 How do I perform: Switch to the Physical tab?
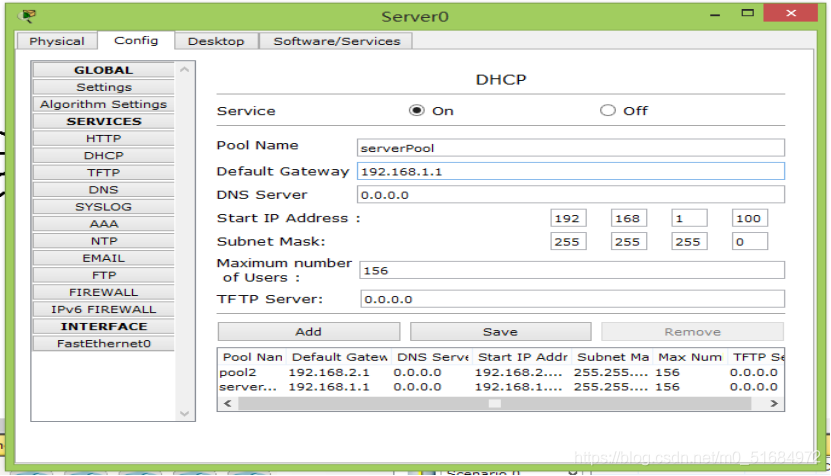pyautogui.click(x=57, y=41)
